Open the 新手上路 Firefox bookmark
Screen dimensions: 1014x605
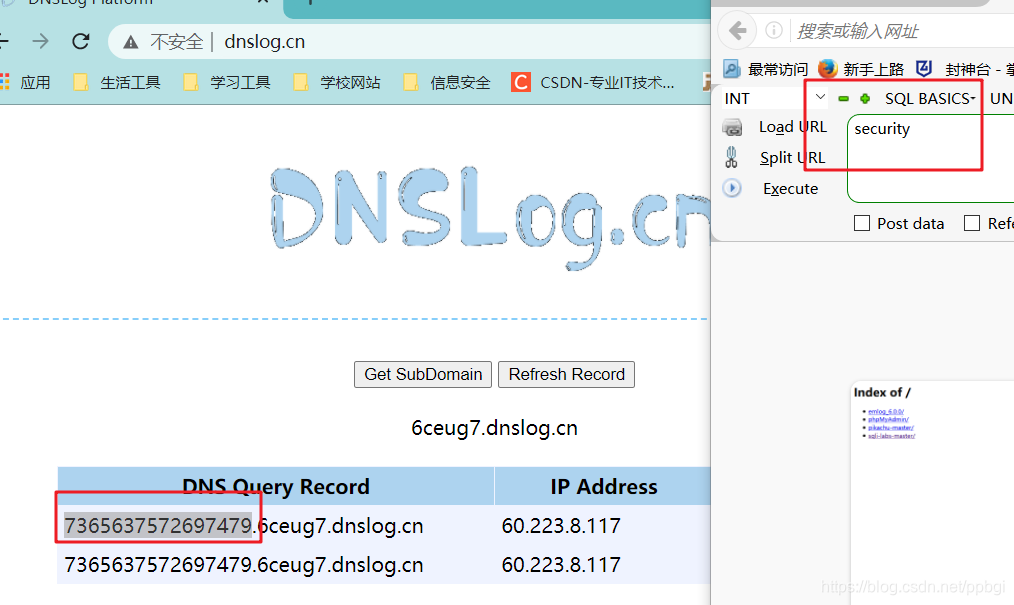(861, 69)
